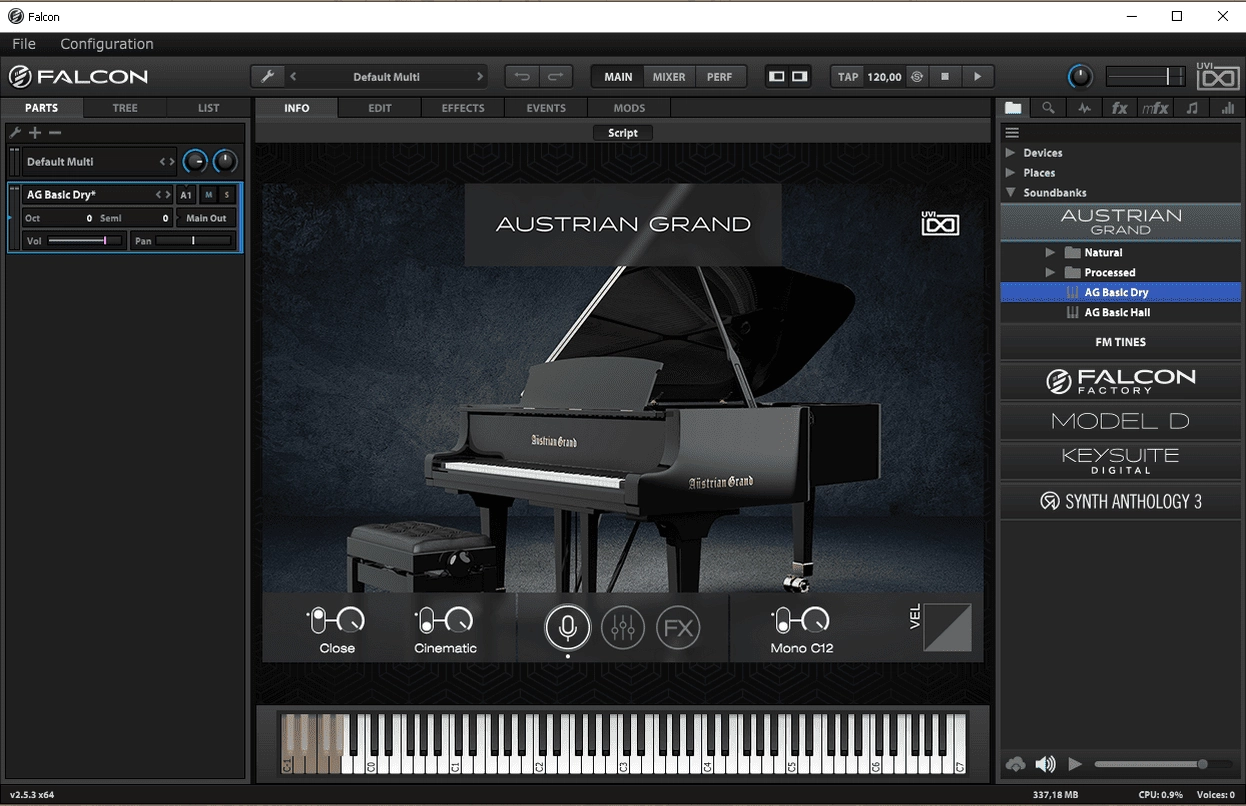This screenshot has height=806, width=1246.
Task: Add a new part with the plus icon
Action: [35, 133]
